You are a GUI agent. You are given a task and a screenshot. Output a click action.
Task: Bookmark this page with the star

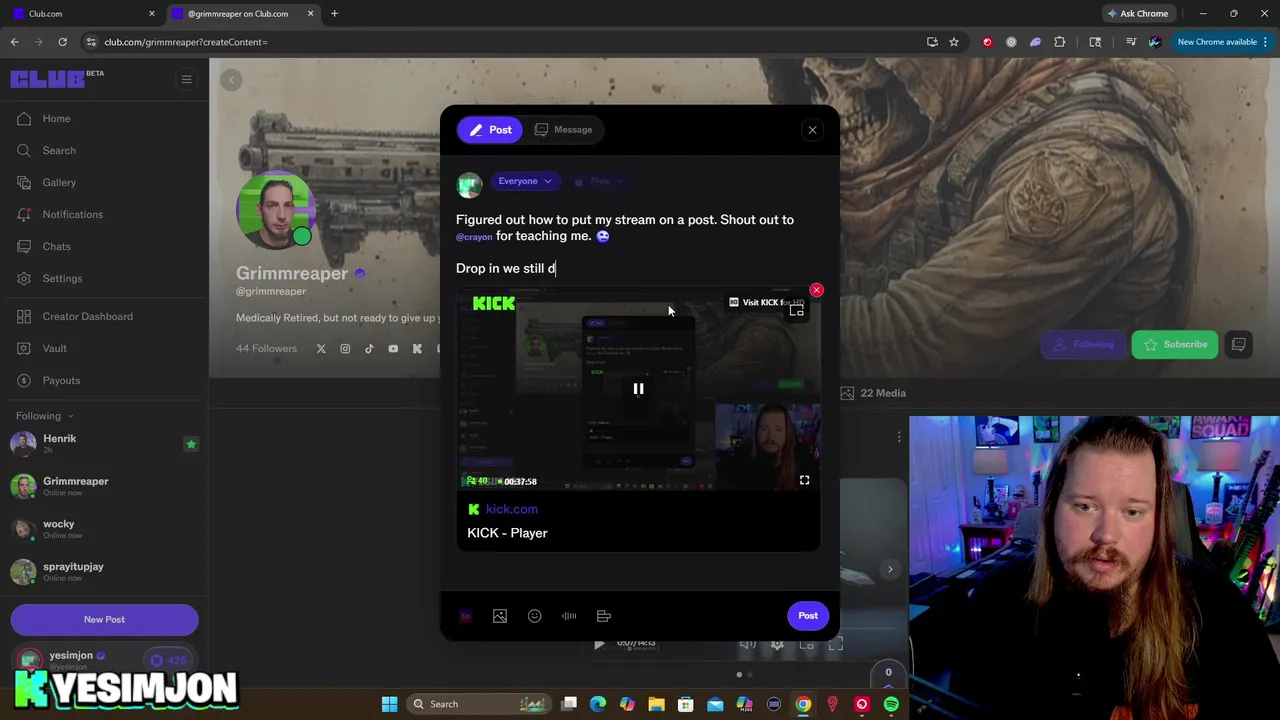tap(954, 42)
